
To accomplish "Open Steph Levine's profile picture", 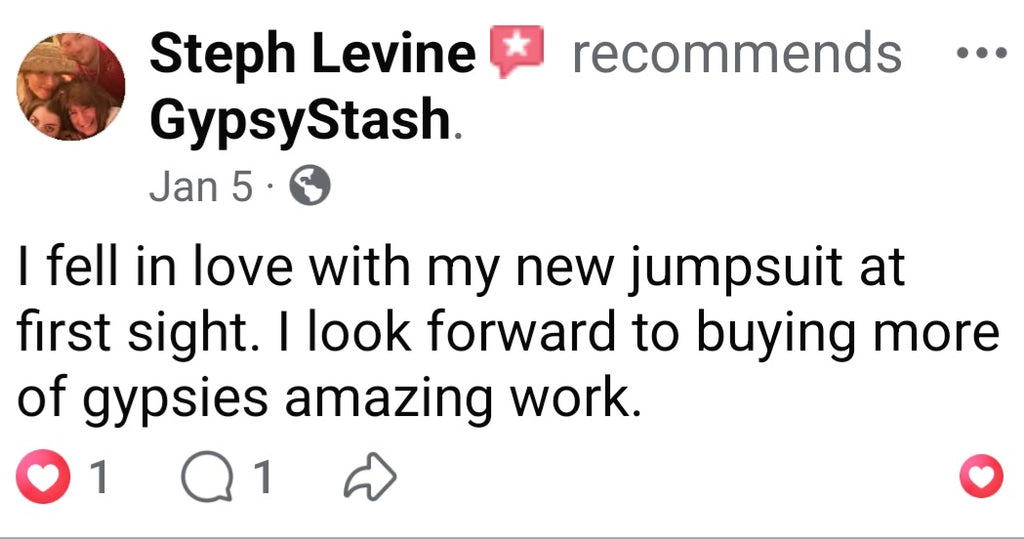I will [x=70, y=86].
